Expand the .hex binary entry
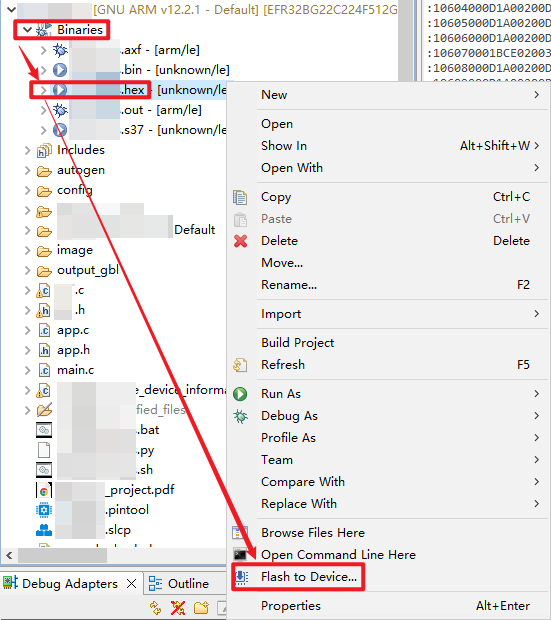The width and height of the screenshot is (551, 620). pyautogui.click(x=44, y=90)
